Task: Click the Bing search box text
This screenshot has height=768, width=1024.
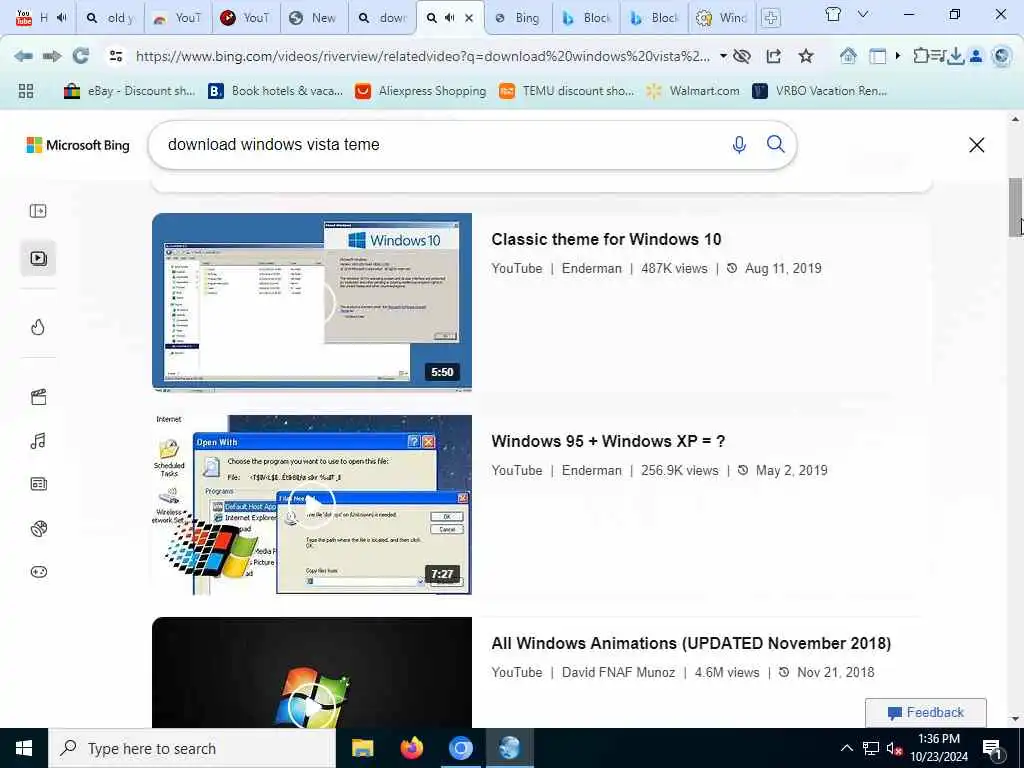Action: pos(274,144)
